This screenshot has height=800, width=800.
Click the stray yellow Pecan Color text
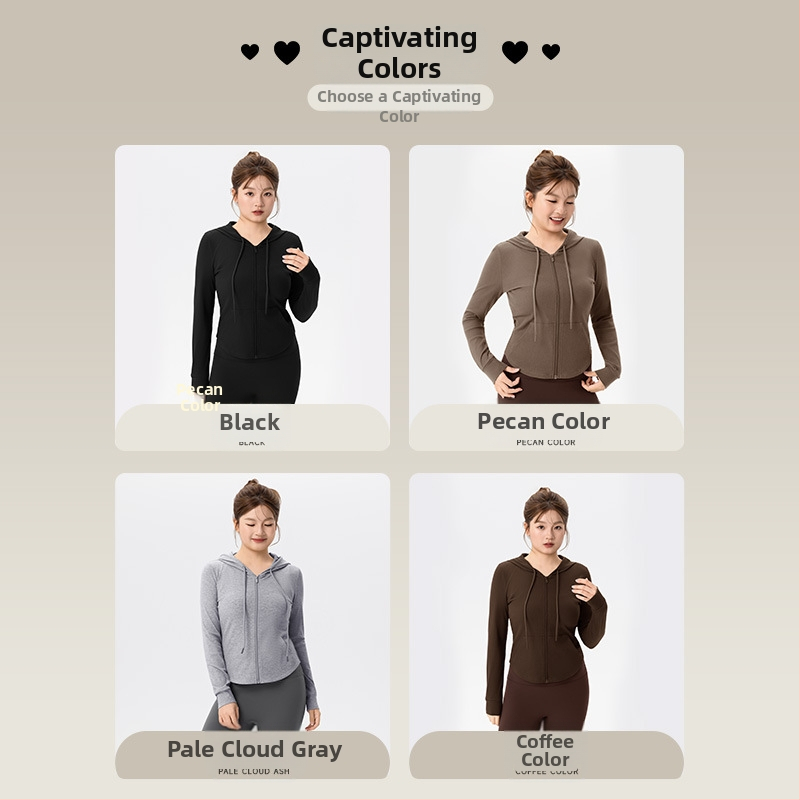(x=199, y=397)
